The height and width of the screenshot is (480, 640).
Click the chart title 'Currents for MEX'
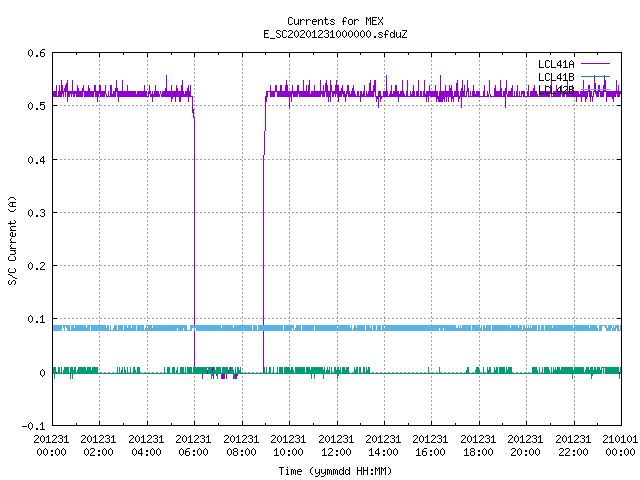coord(335,21)
